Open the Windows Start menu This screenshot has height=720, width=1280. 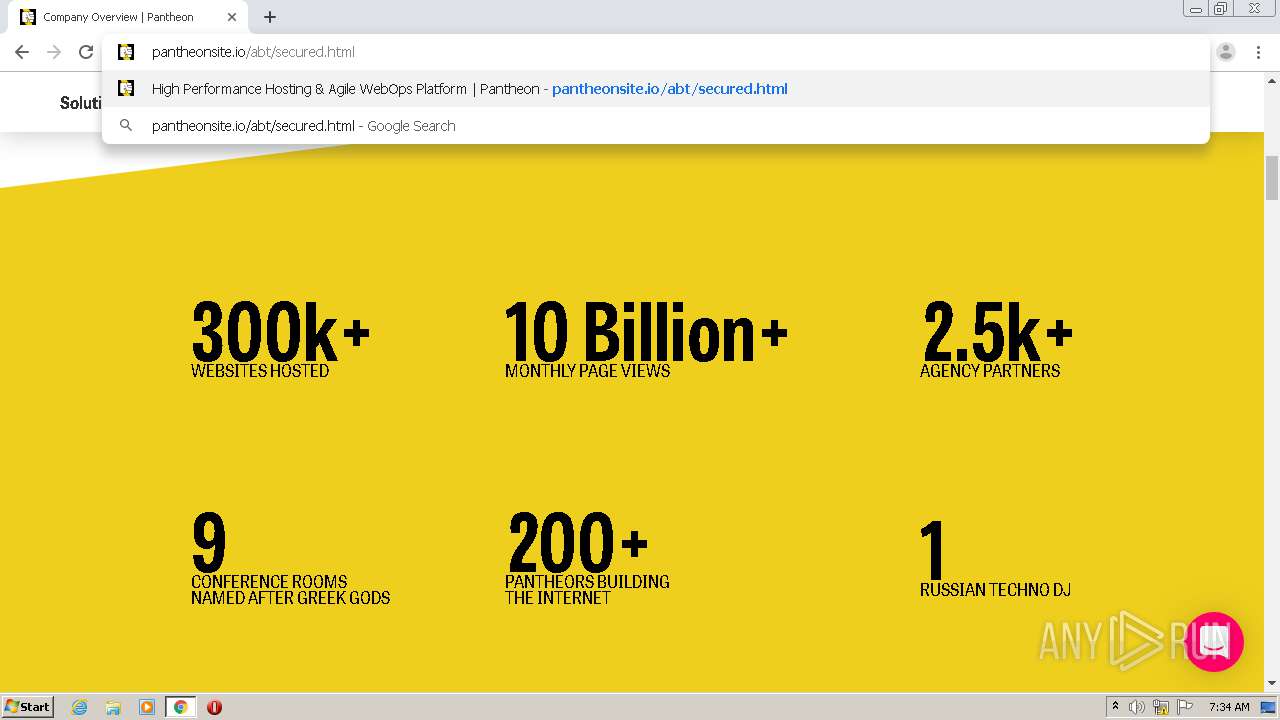[28, 706]
